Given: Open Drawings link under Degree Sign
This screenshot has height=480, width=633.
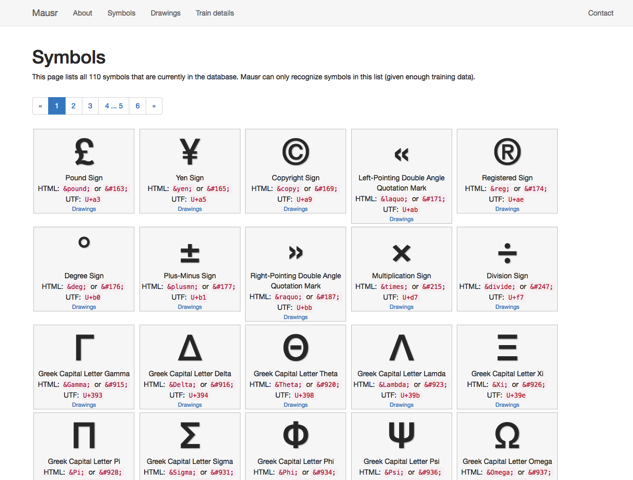Looking at the screenshot, I should tap(84, 307).
